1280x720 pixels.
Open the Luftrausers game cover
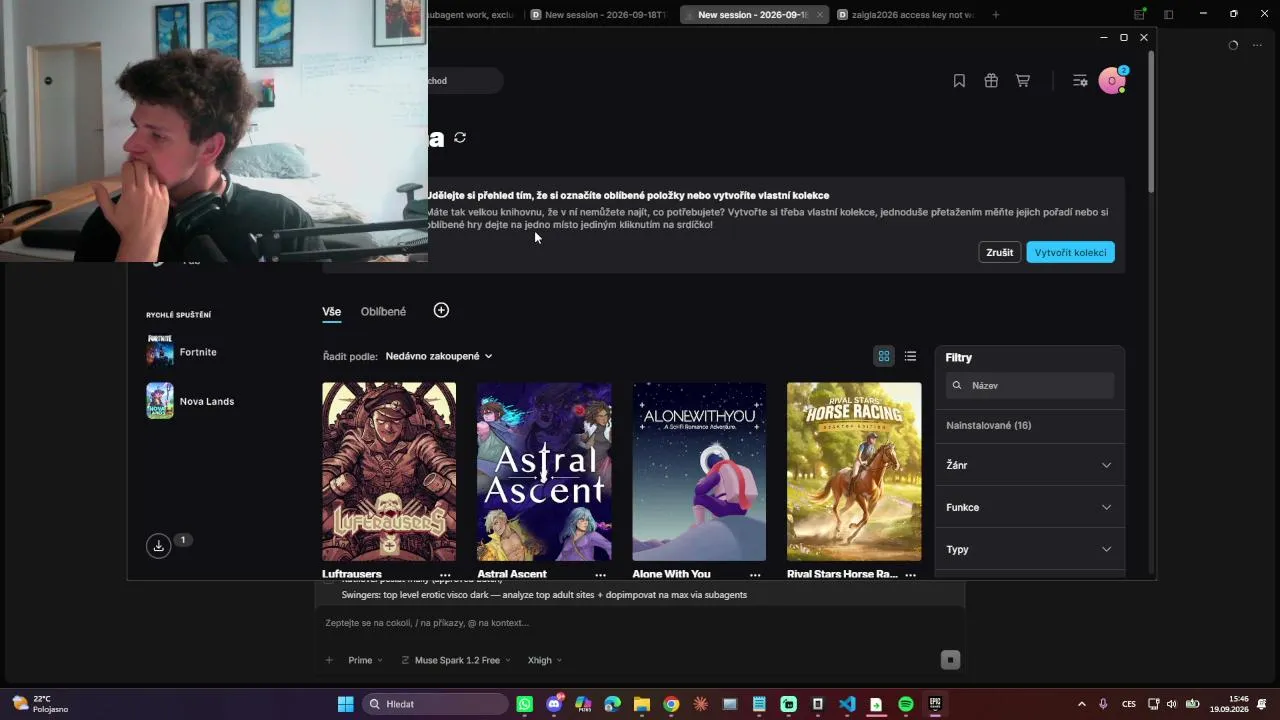click(x=389, y=471)
